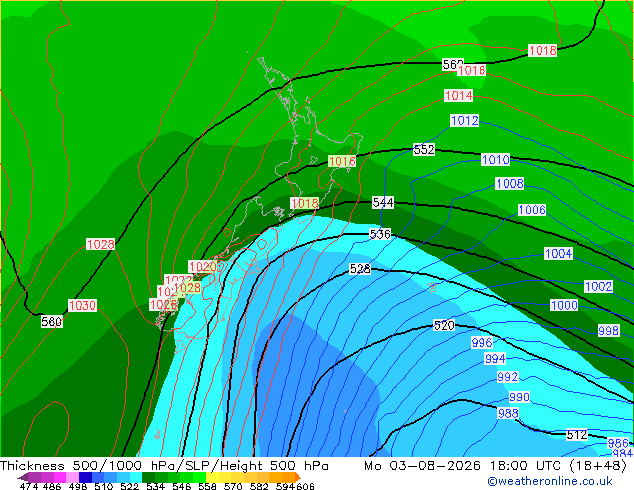The image size is (634, 490).
Task: Click the 1000 isobar label
Action: pyautogui.click(x=564, y=305)
